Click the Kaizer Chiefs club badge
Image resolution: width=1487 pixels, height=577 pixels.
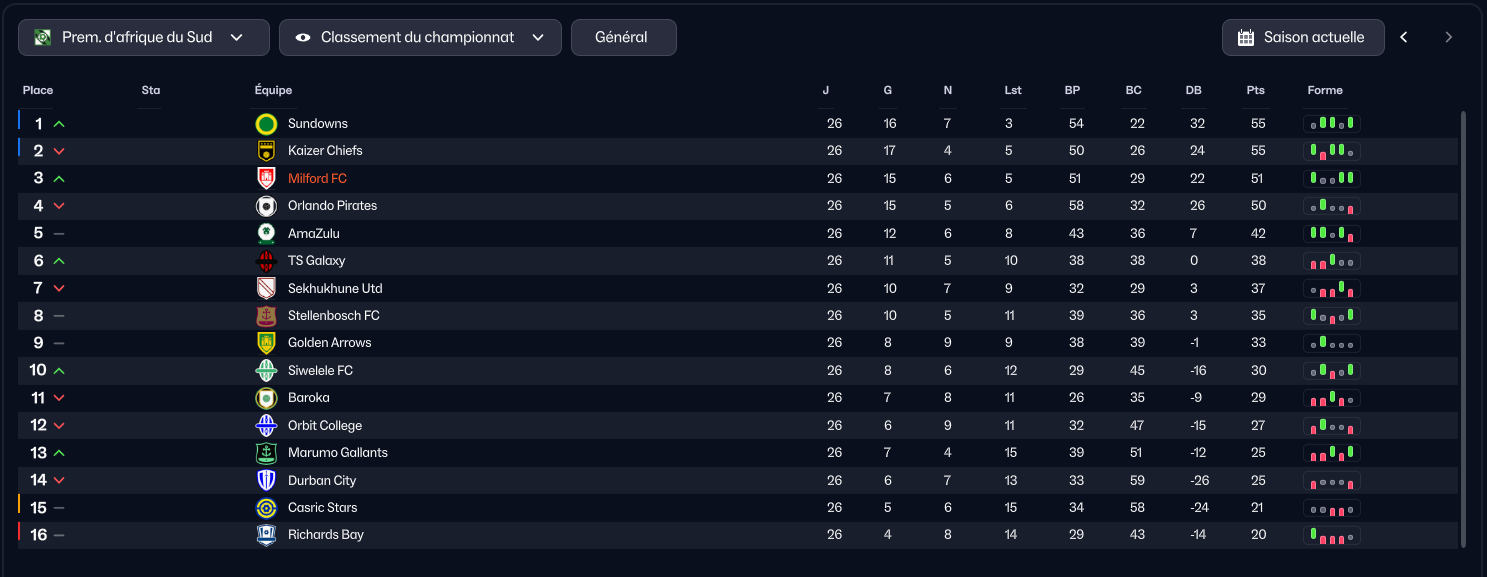[266, 151]
